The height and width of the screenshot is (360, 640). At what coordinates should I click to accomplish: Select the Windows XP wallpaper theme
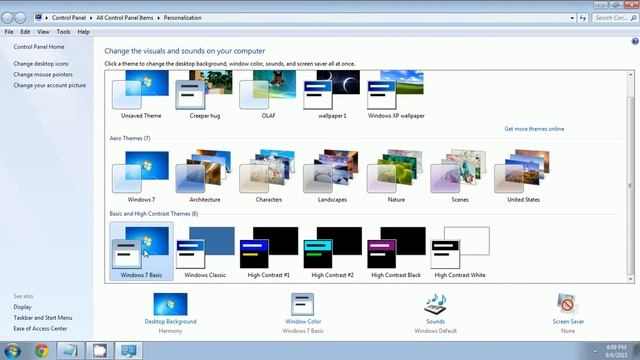tap(396, 94)
